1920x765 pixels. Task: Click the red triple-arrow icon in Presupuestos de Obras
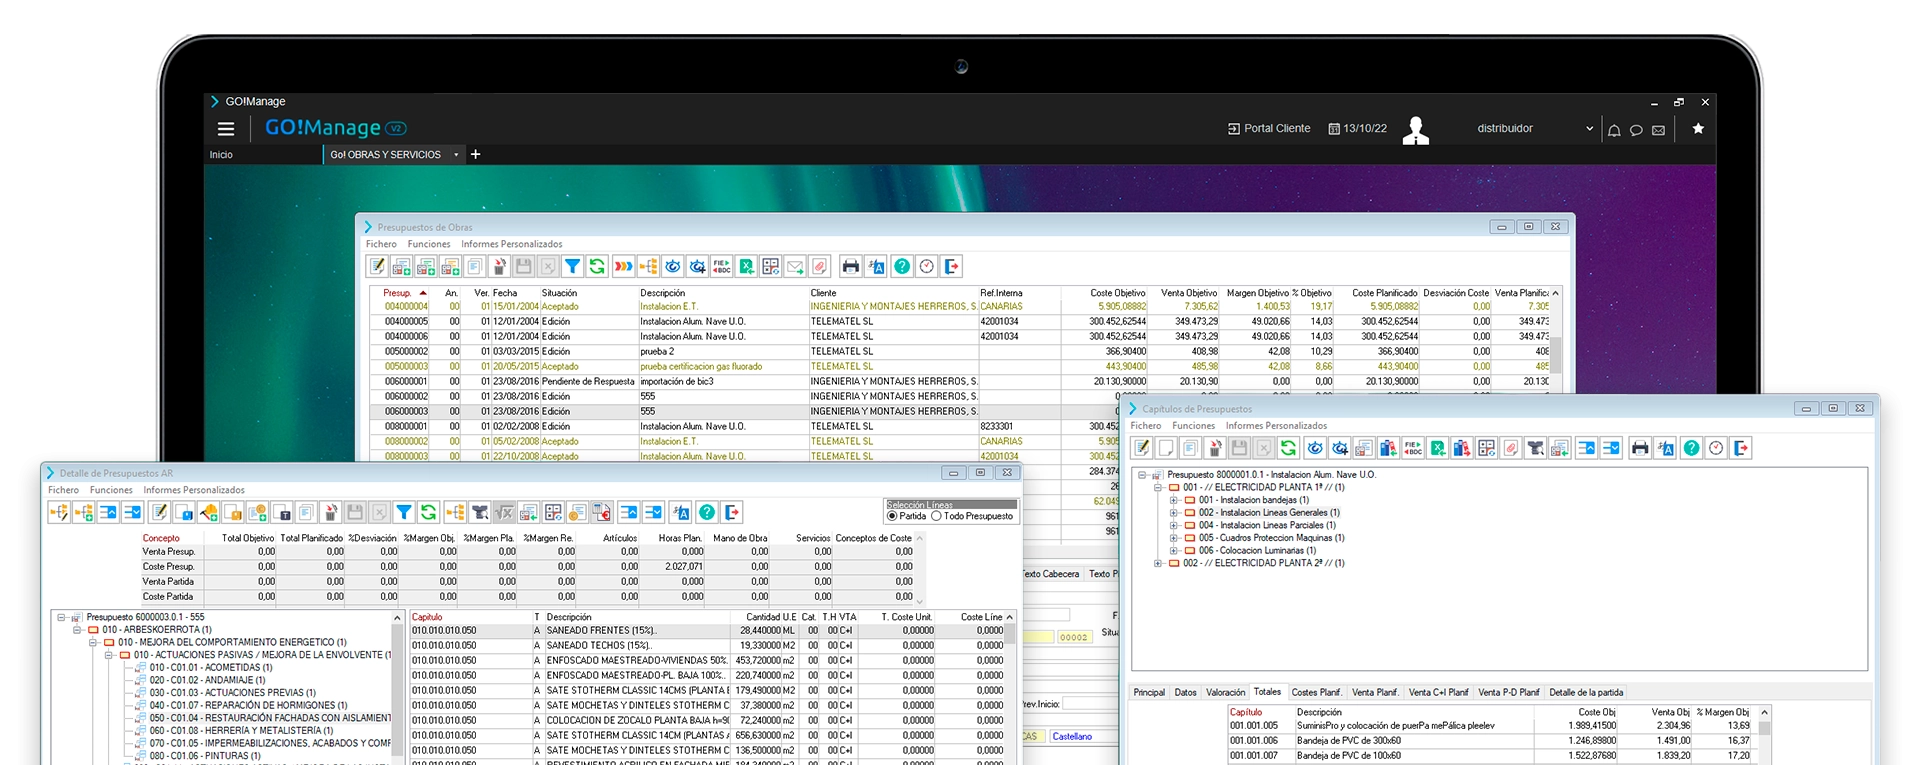[623, 266]
